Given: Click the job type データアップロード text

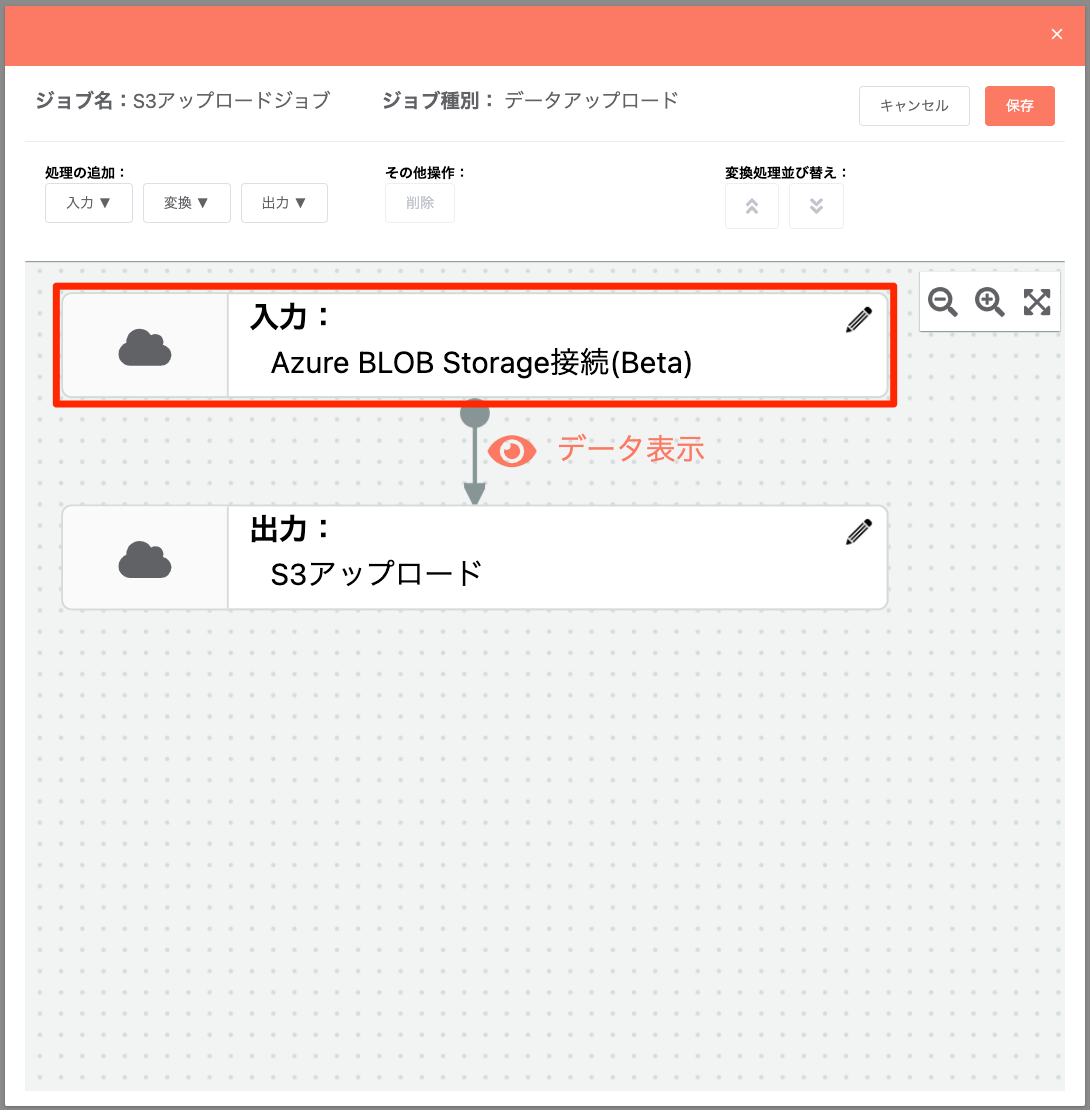Looking at the screenshot, I should pos(591,101).
